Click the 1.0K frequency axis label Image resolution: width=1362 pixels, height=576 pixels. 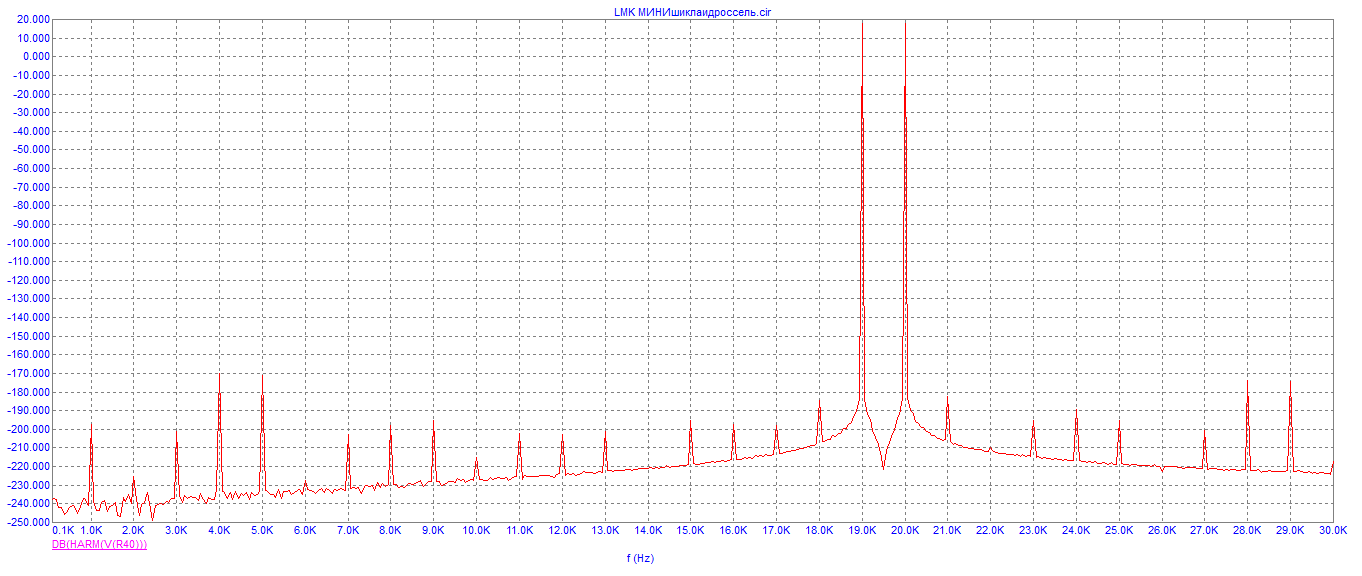point(91,530)
